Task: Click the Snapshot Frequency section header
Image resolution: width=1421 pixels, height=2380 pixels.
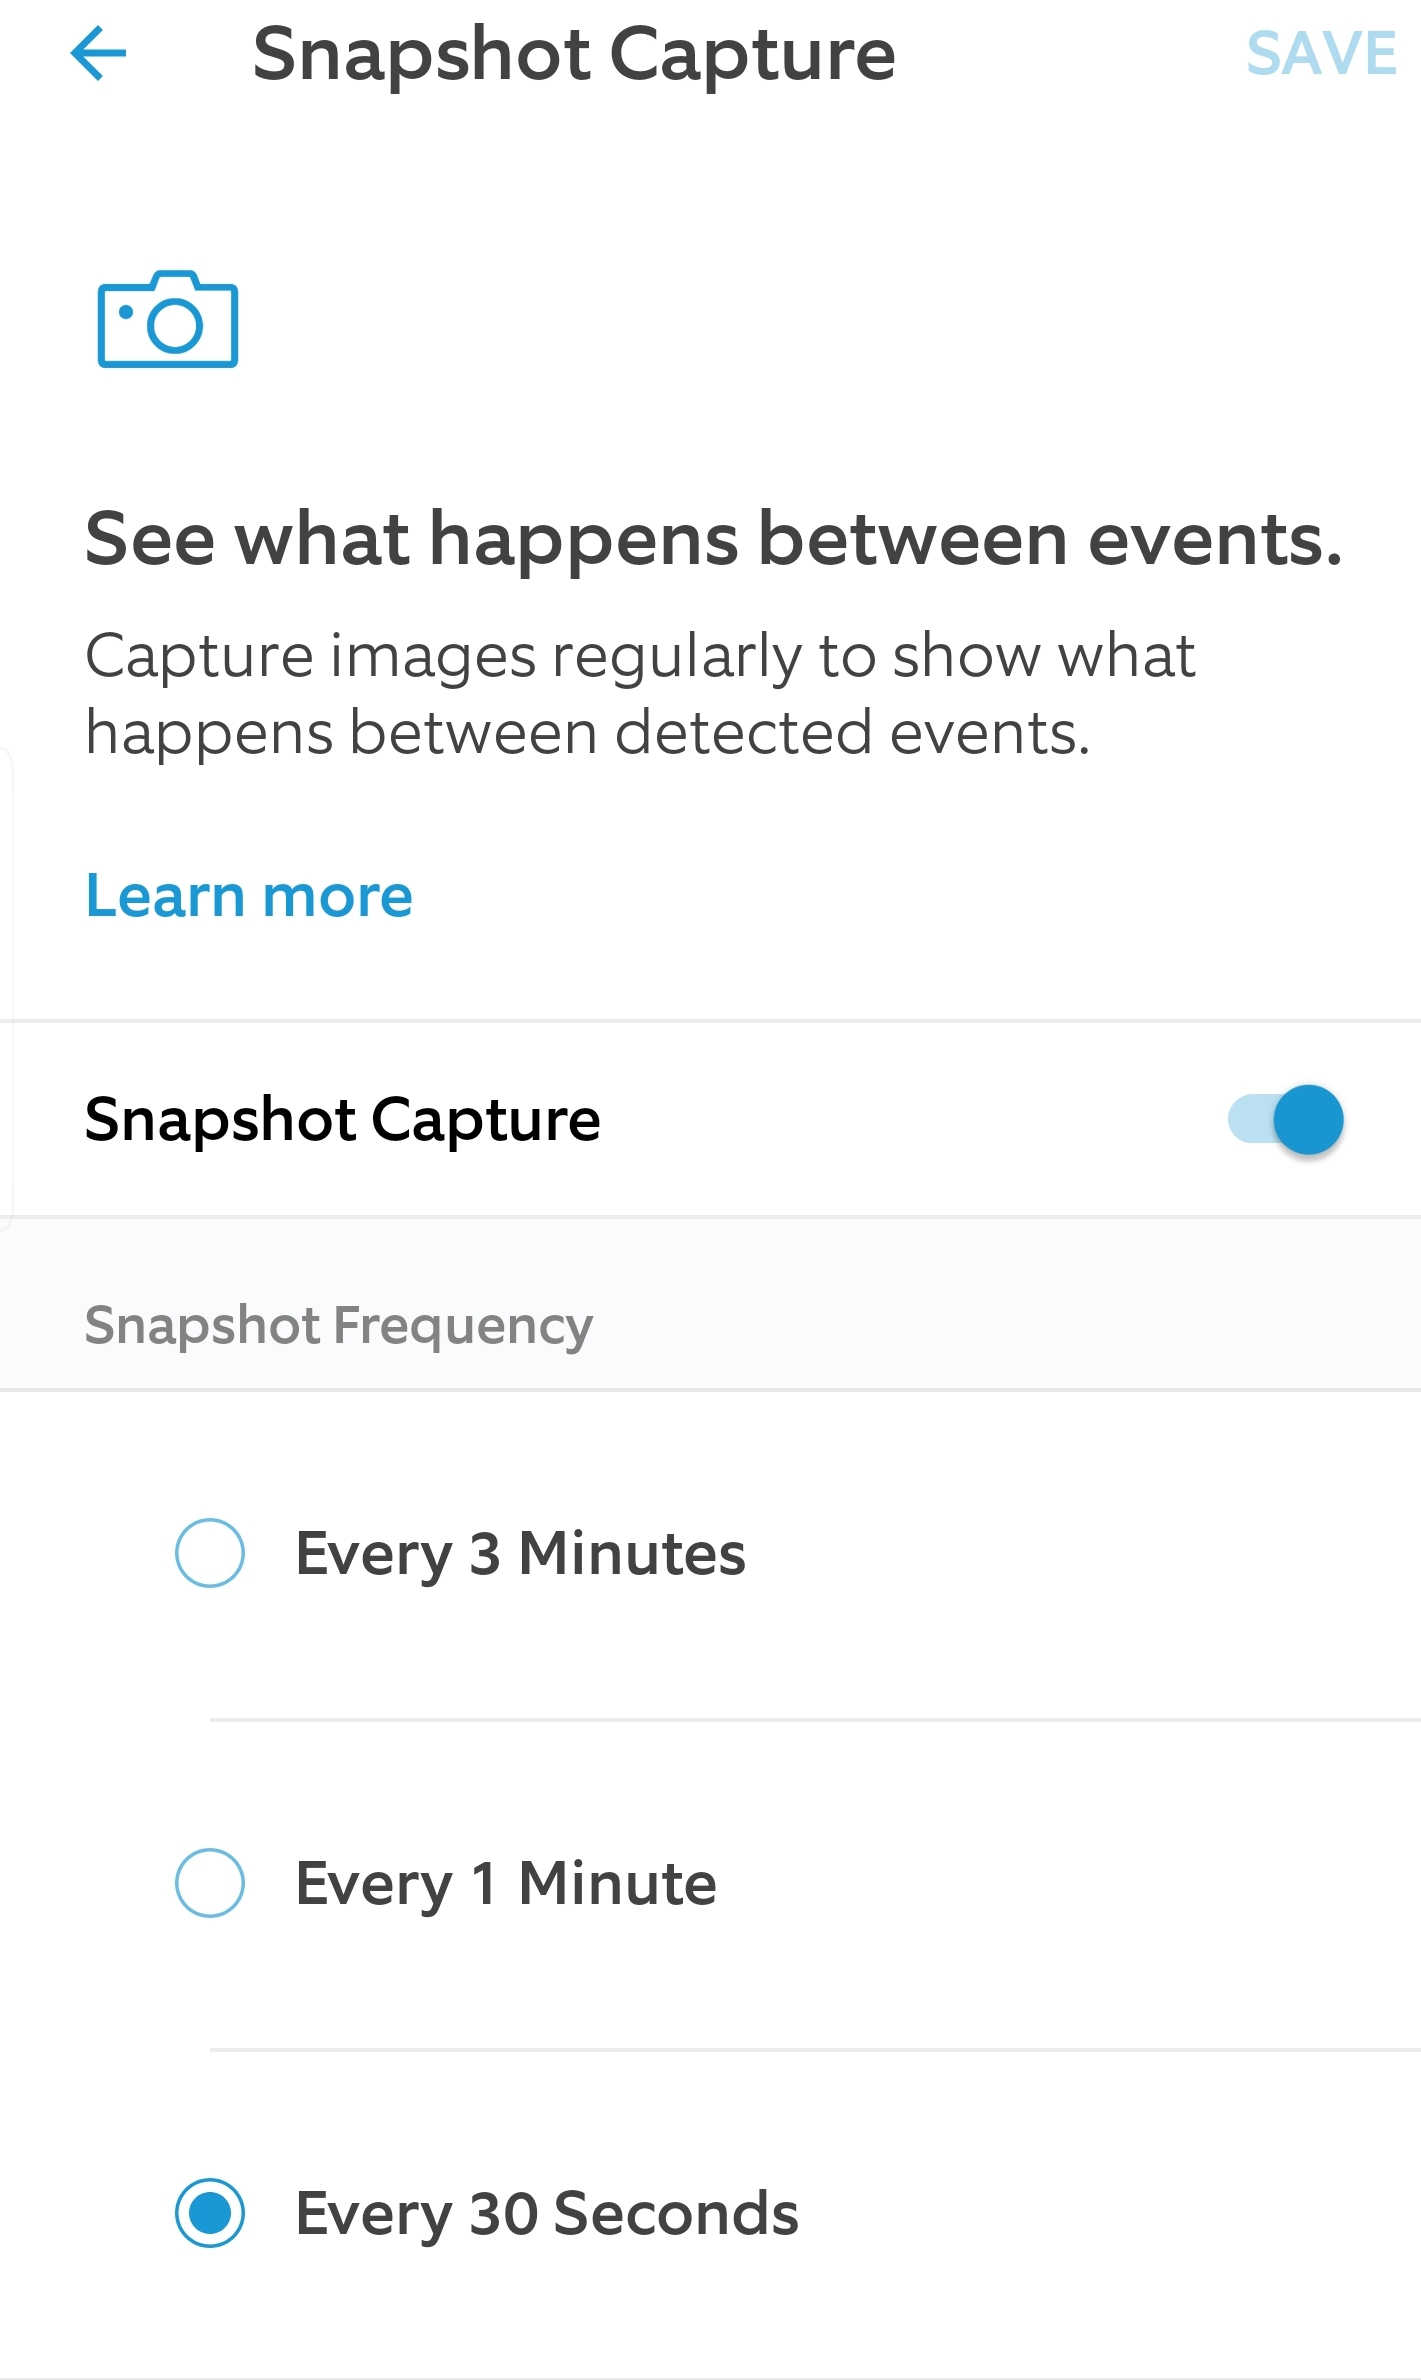Action: click(x=338, y=1326)
